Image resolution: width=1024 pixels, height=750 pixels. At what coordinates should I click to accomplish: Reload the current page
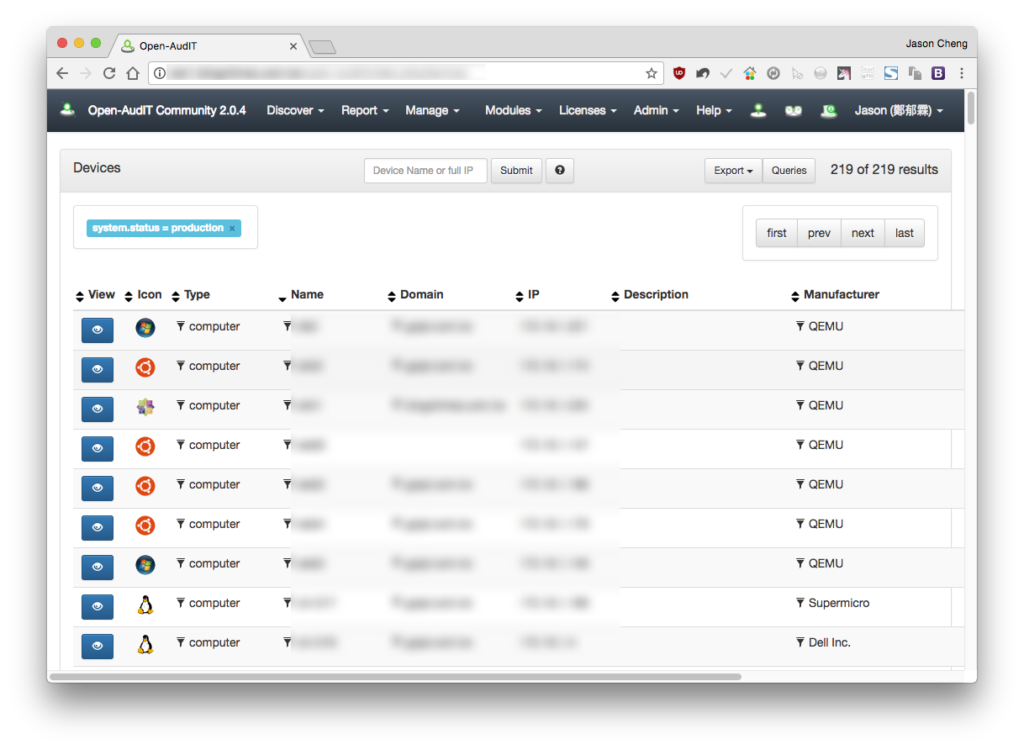(109, 73)
